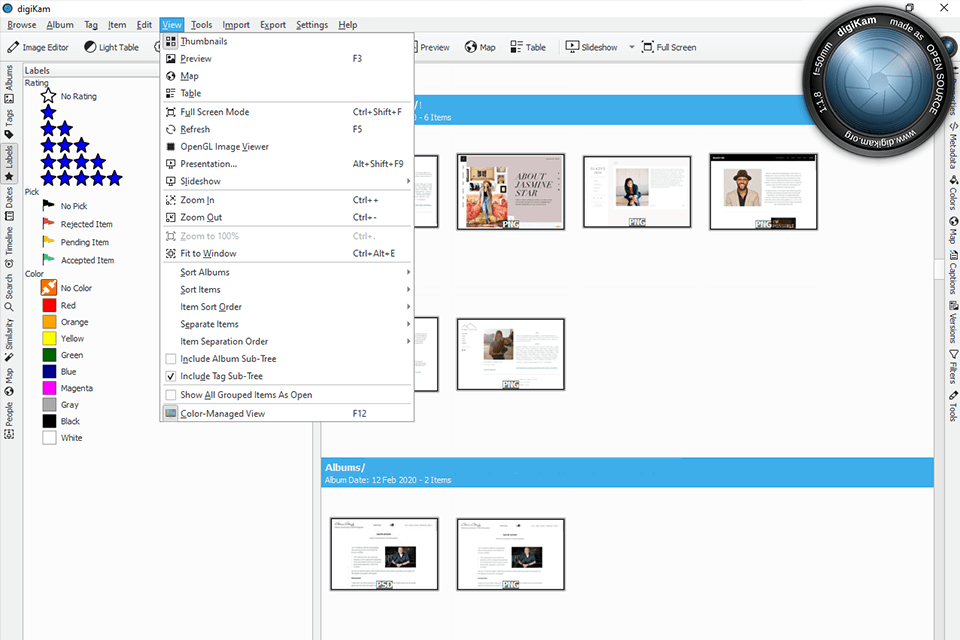Open the Browse menu
The image size is (960, 640).
21,25
